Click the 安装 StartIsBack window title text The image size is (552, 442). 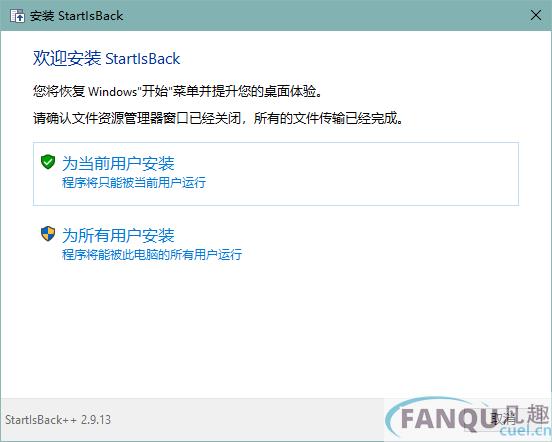(76, 16)
